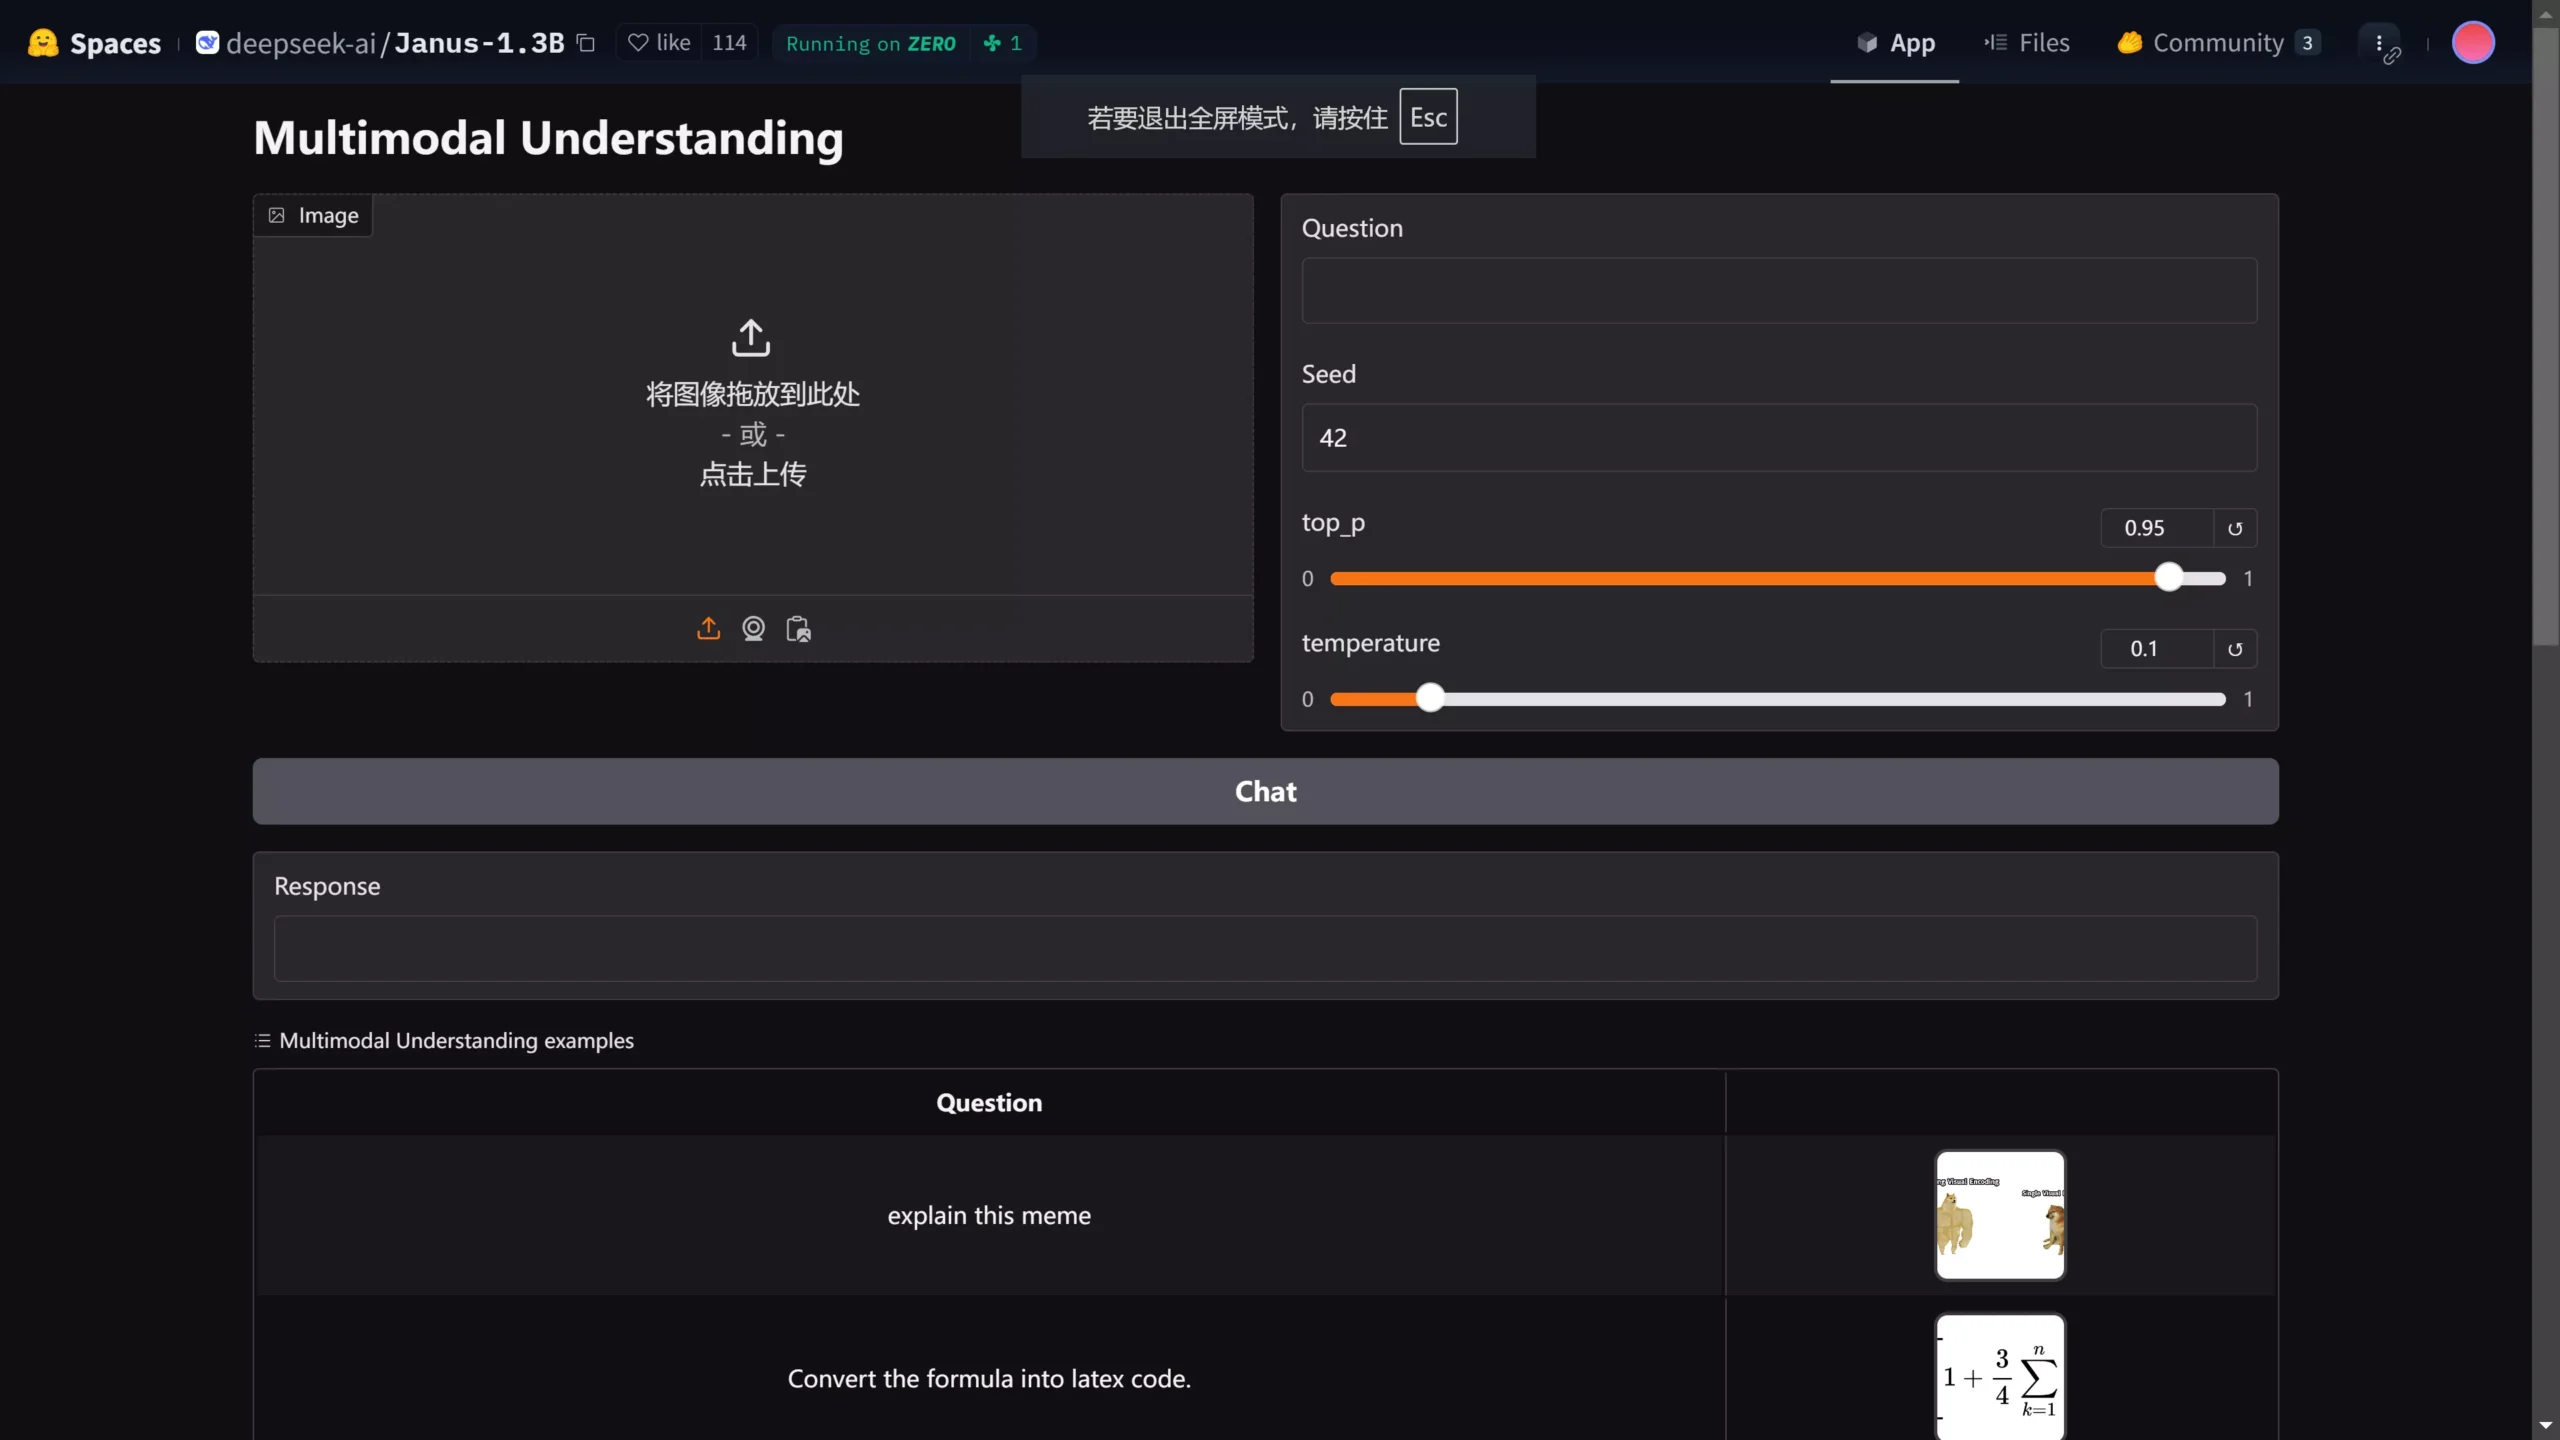Viewport: 2560px width, 1440px height.
Task: Click the Question text input field
Action: pyautogui.click(x=1778, y=291)
